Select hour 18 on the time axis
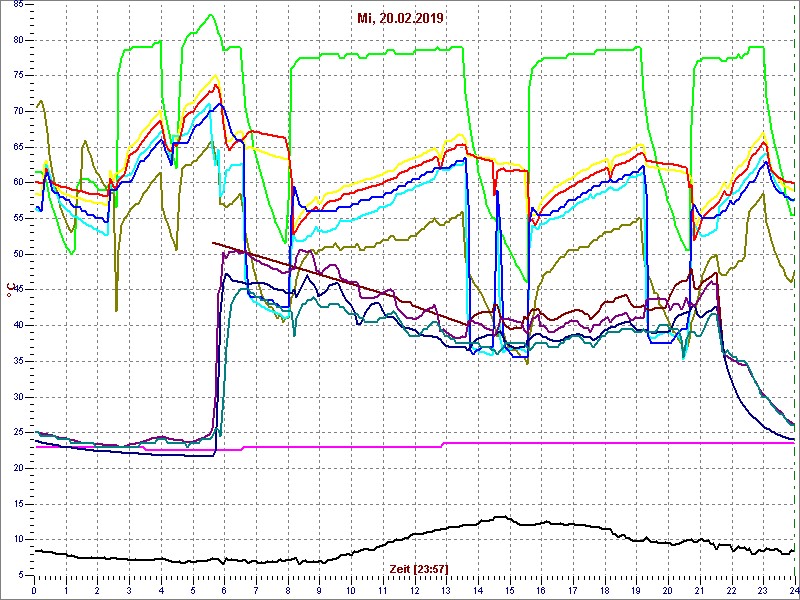Screen dimensions: 800x600 click(x=605, y=590)
